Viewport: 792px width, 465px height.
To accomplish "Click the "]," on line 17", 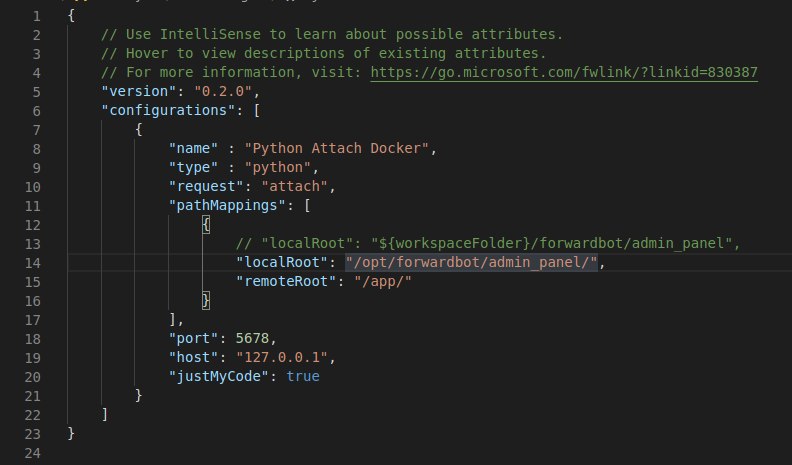I will click(177, 320).
